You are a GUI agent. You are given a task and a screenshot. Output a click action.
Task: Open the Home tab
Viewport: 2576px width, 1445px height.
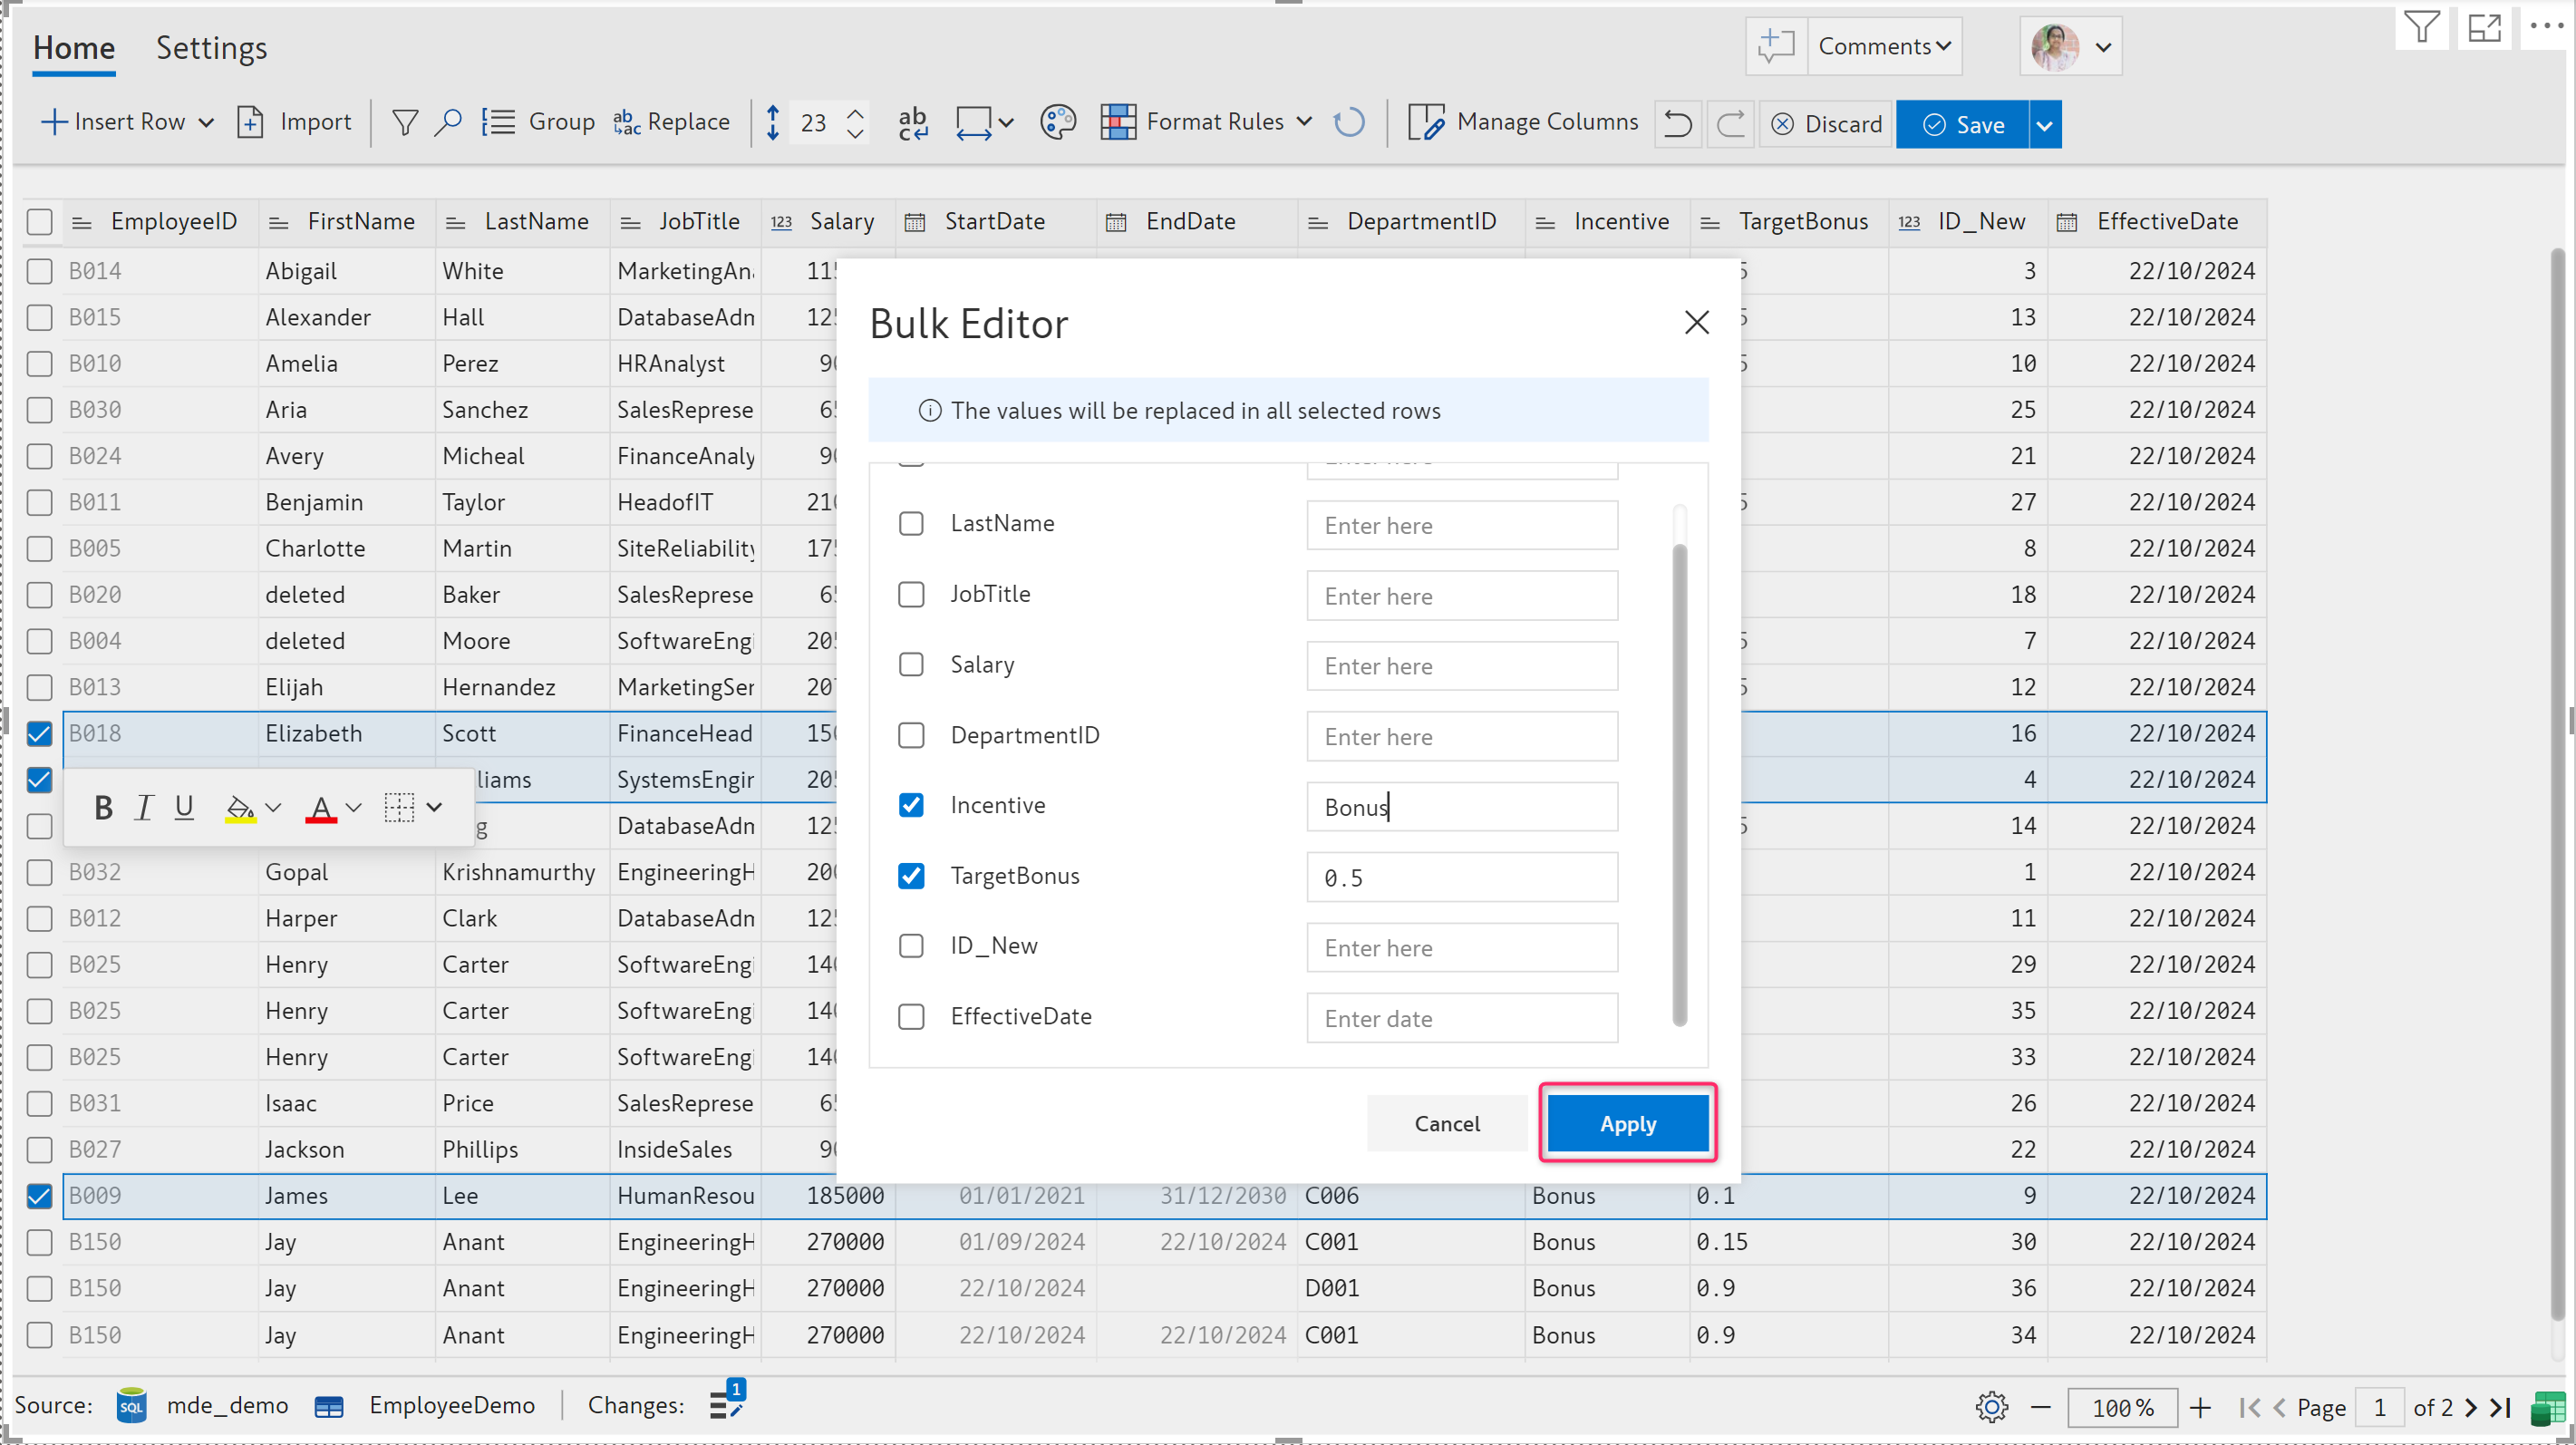pyautogui.click(x=74, y=48)
